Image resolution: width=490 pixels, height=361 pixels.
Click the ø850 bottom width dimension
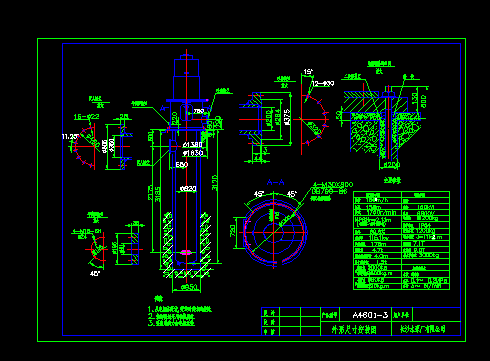[x=189, y=287]
